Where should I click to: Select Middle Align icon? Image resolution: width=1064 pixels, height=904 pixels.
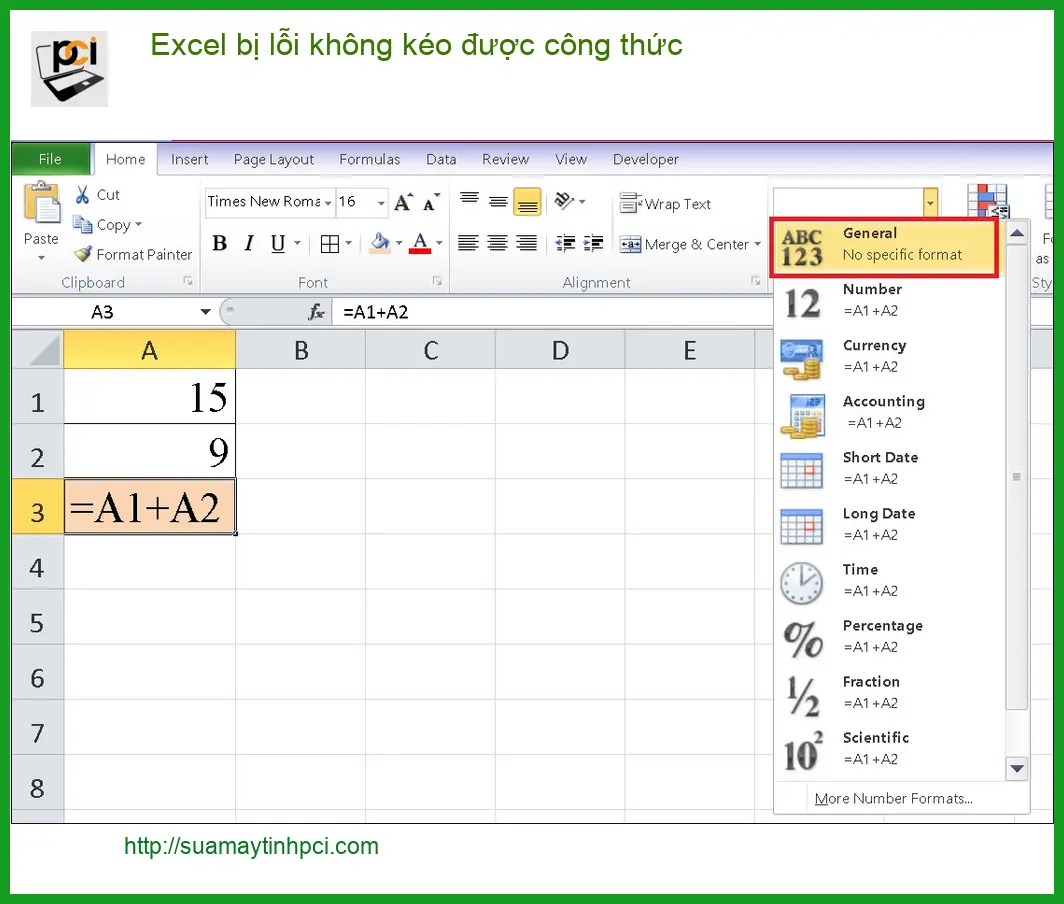pos(498,202)
